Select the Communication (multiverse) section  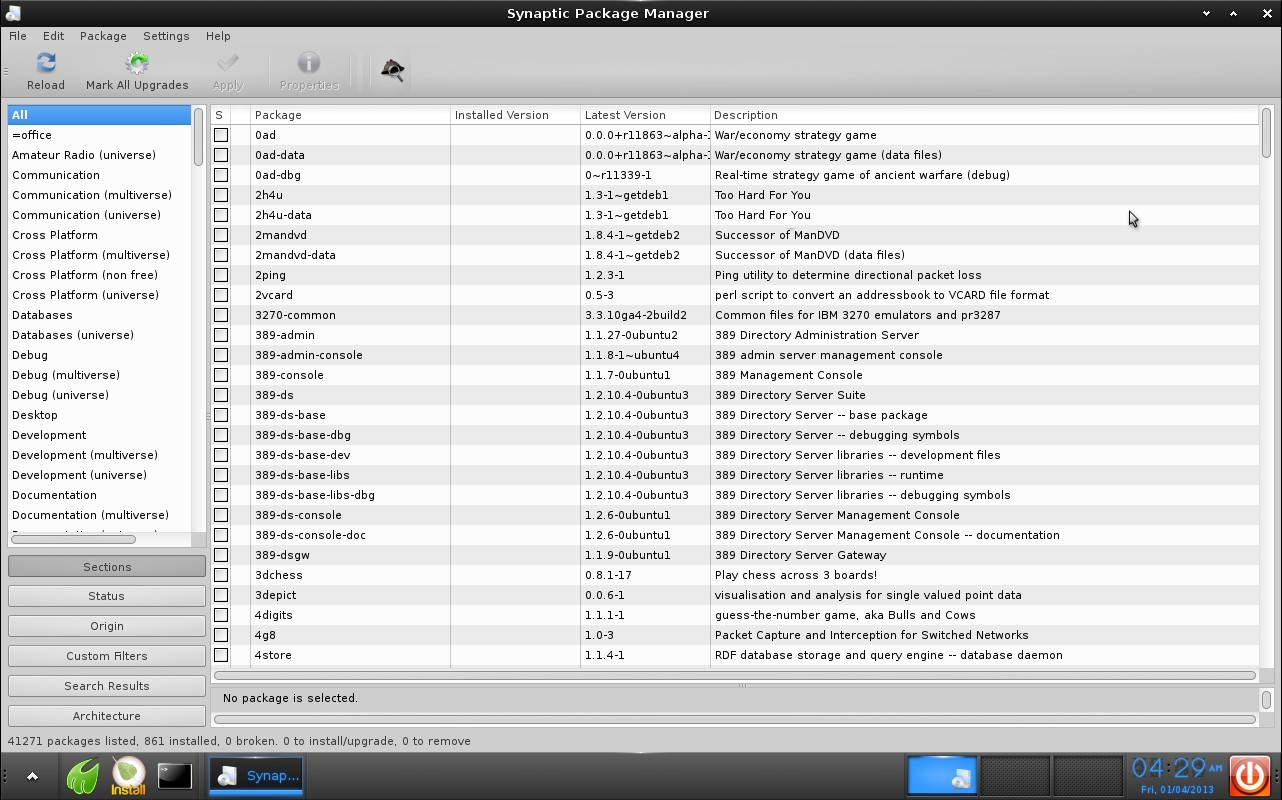coord(100,195)
